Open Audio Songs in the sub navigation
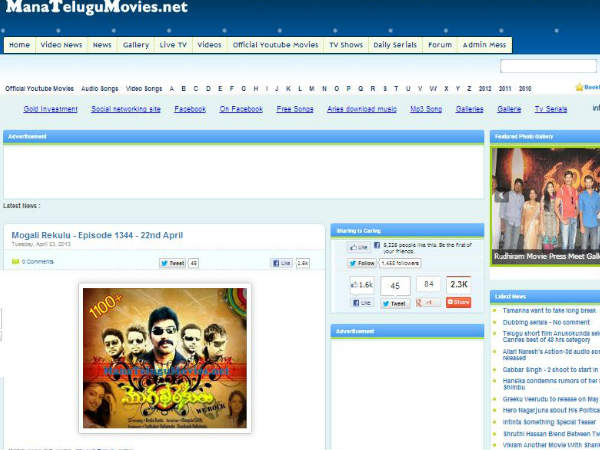This screenshot has width=600, height=450. point(100,88)
